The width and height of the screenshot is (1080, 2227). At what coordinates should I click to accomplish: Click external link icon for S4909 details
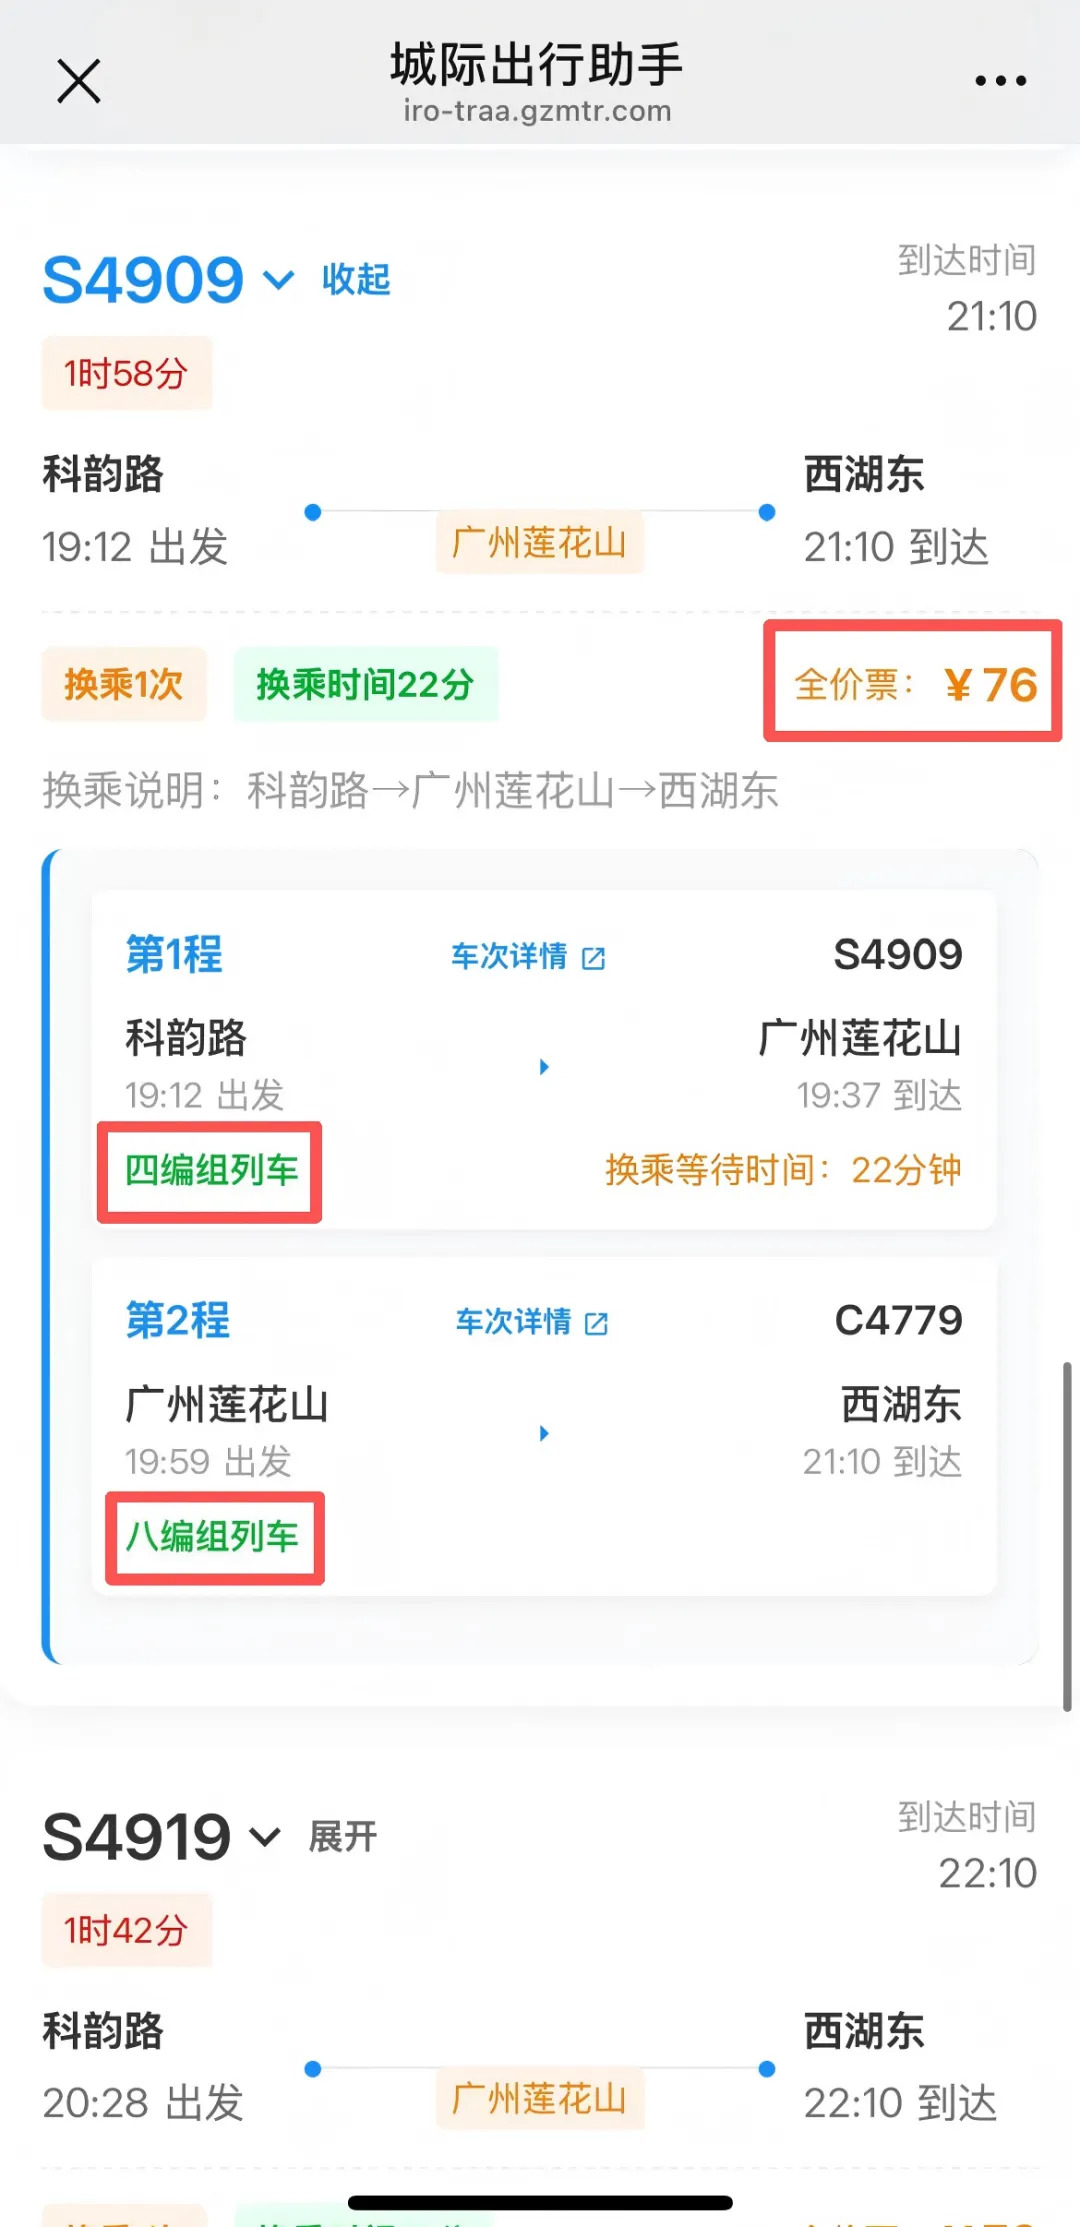pos(594,958)
